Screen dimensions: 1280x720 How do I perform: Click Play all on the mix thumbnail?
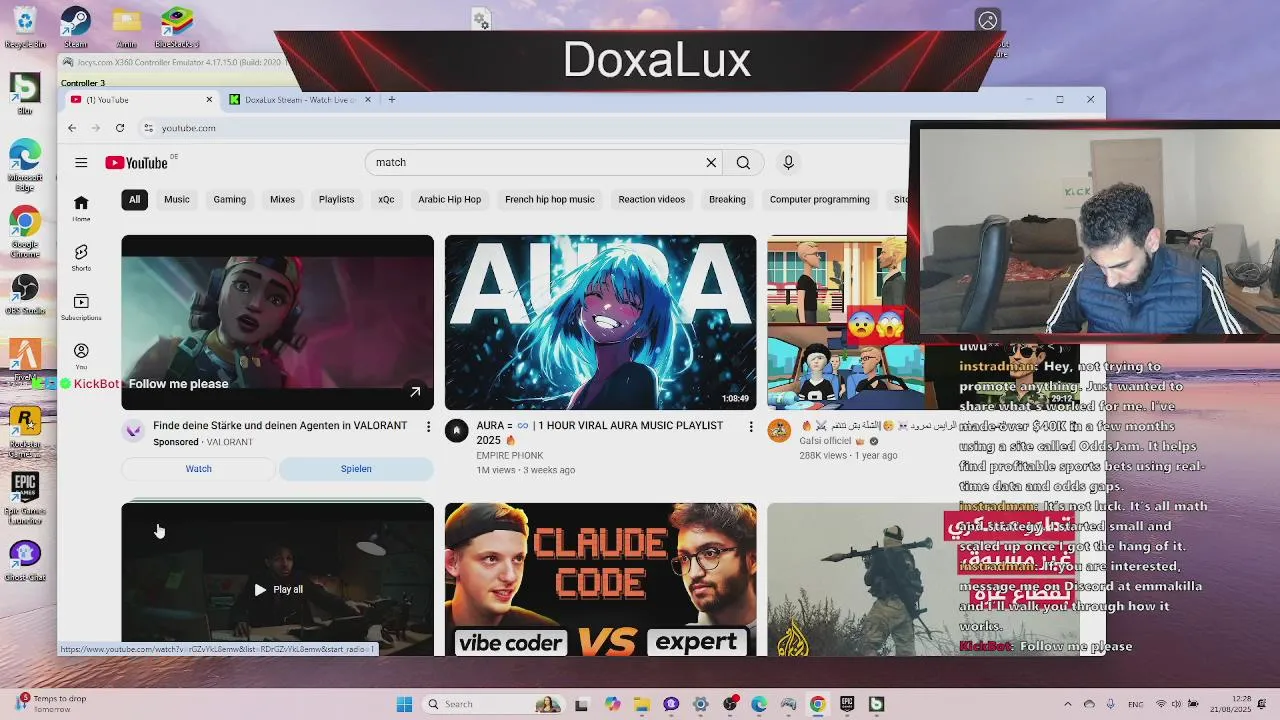coord(278,589)
